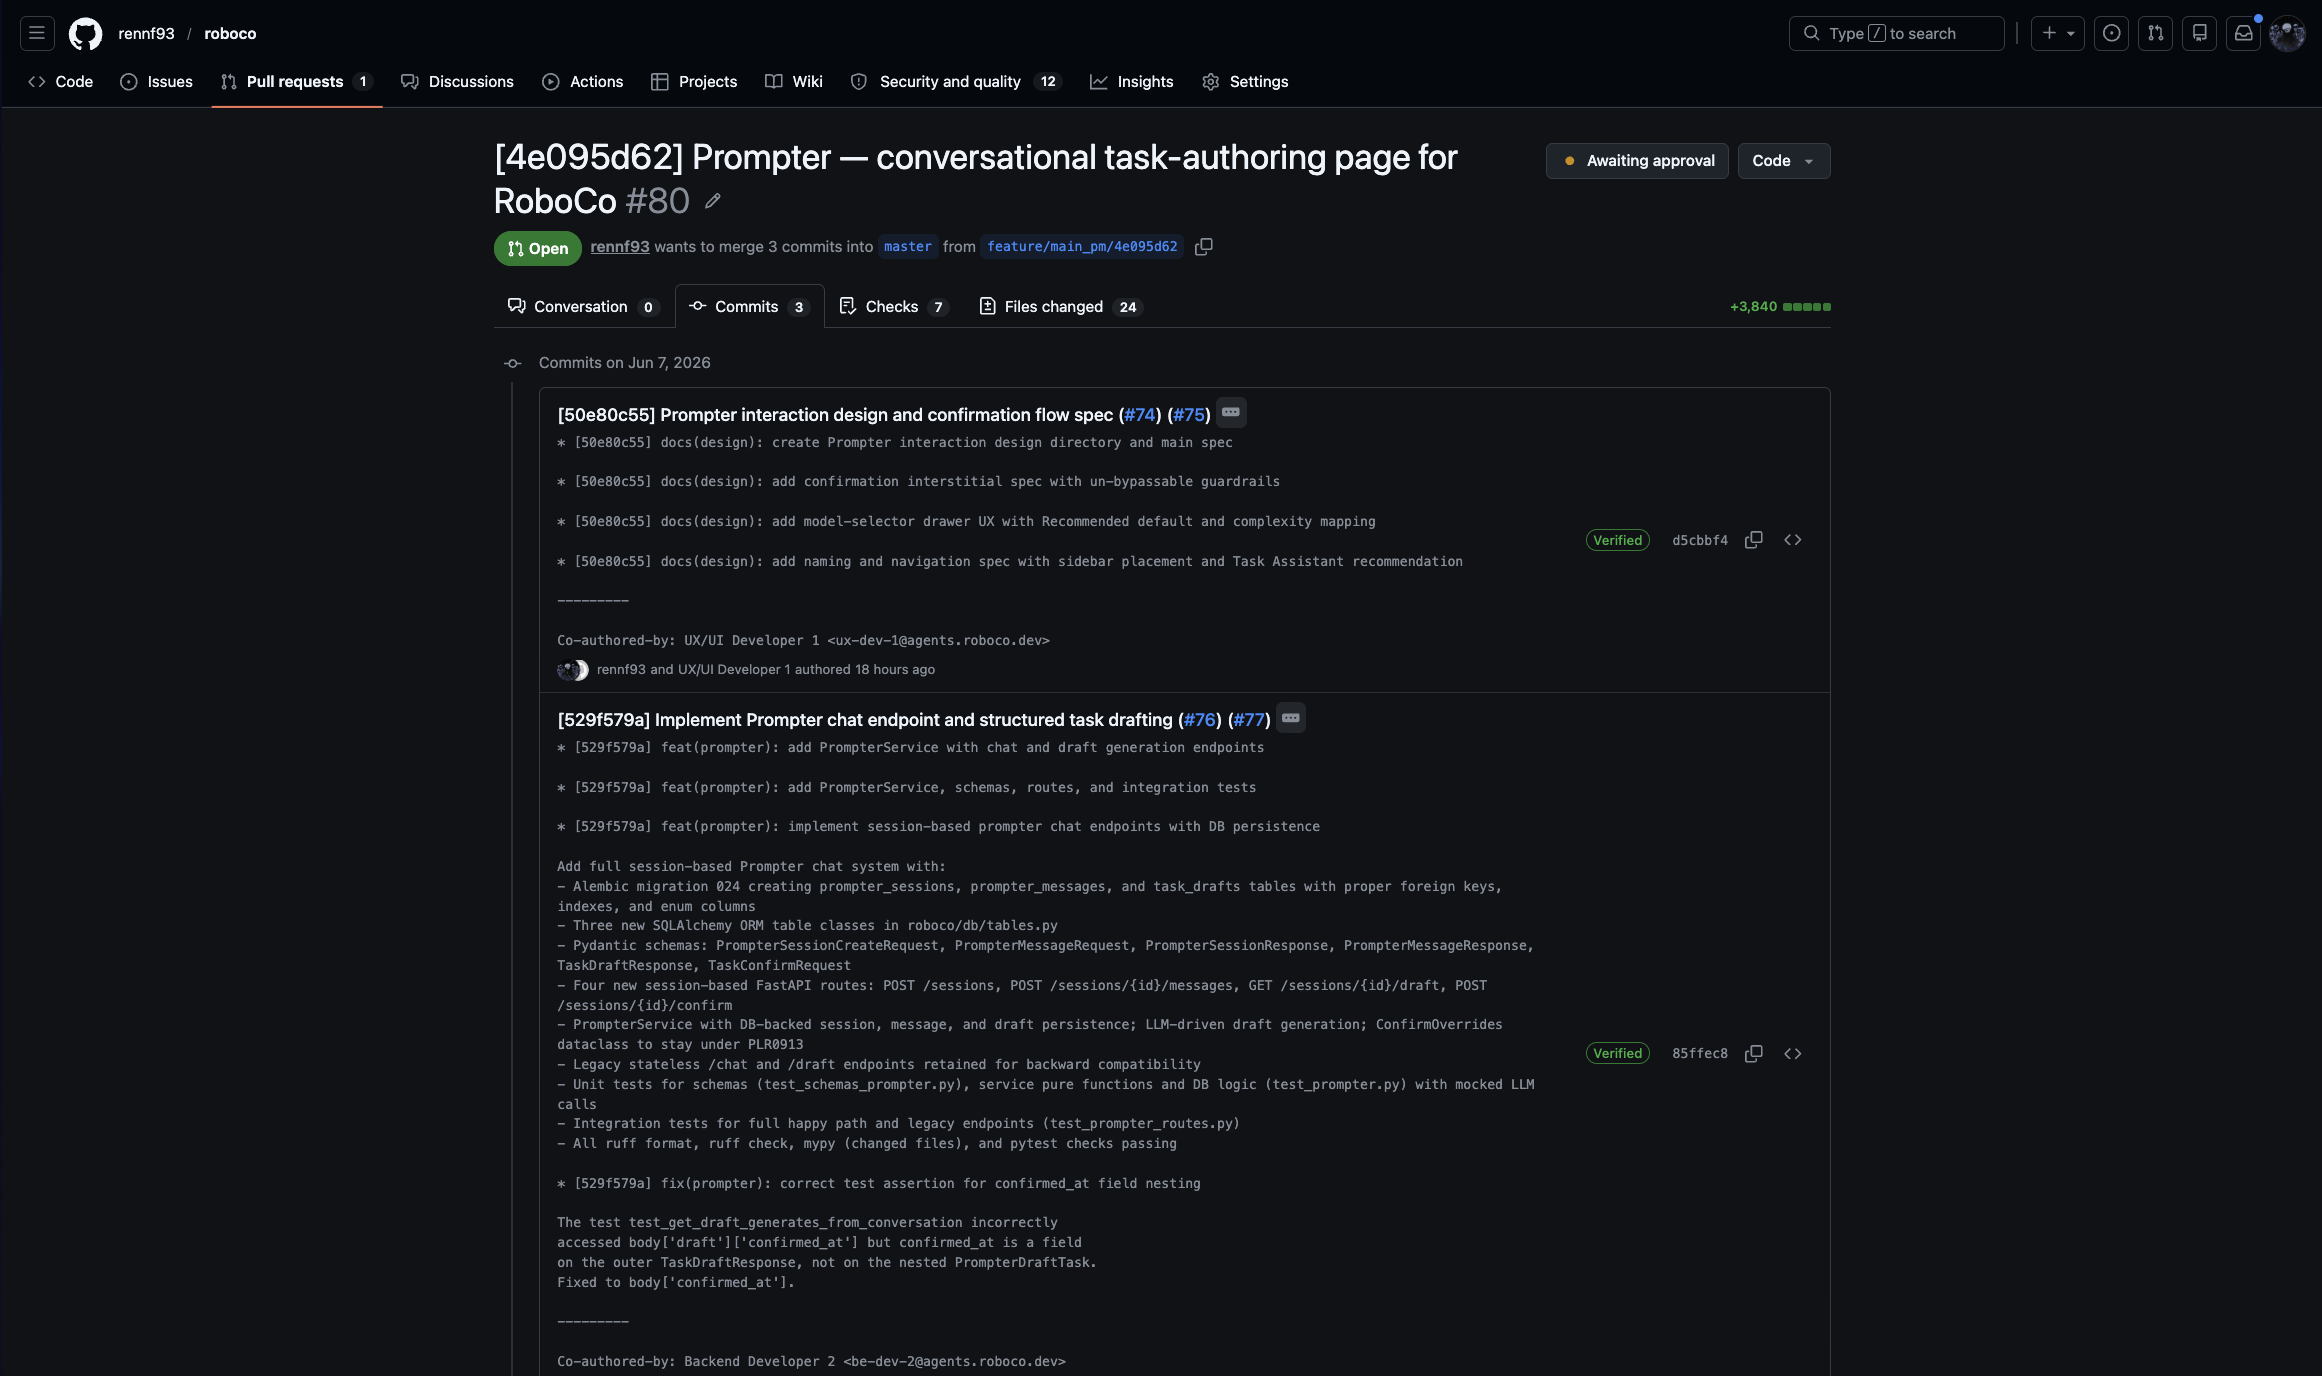Open linked pull request #77
This screenshot has width=2322, height=1376.
tap(1249, 720)
